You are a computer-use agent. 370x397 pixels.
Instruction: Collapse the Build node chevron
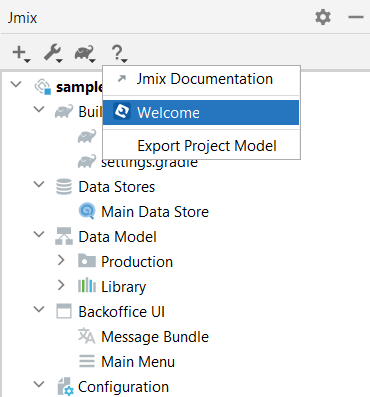(39, 109)
